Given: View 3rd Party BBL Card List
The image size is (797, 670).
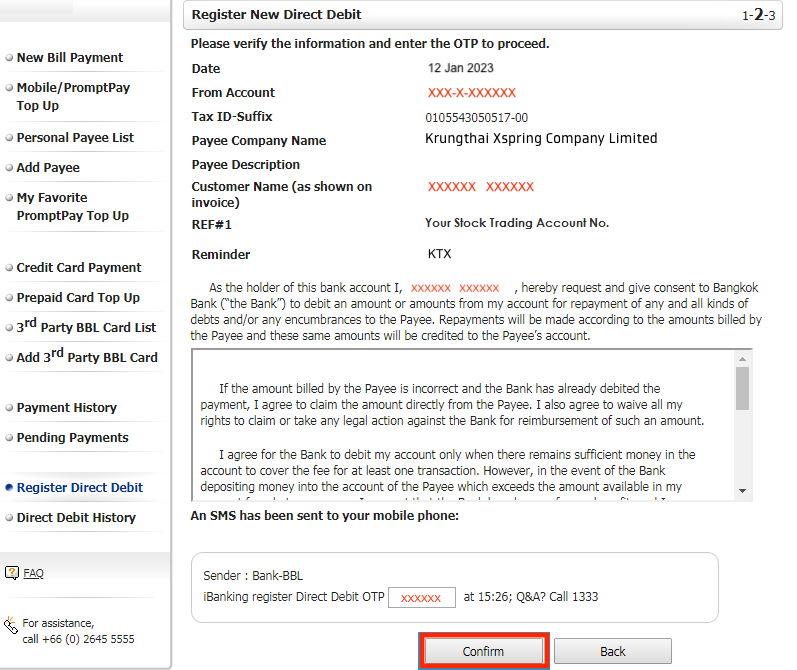Looking at the screenshot, I should coord(86,327).
